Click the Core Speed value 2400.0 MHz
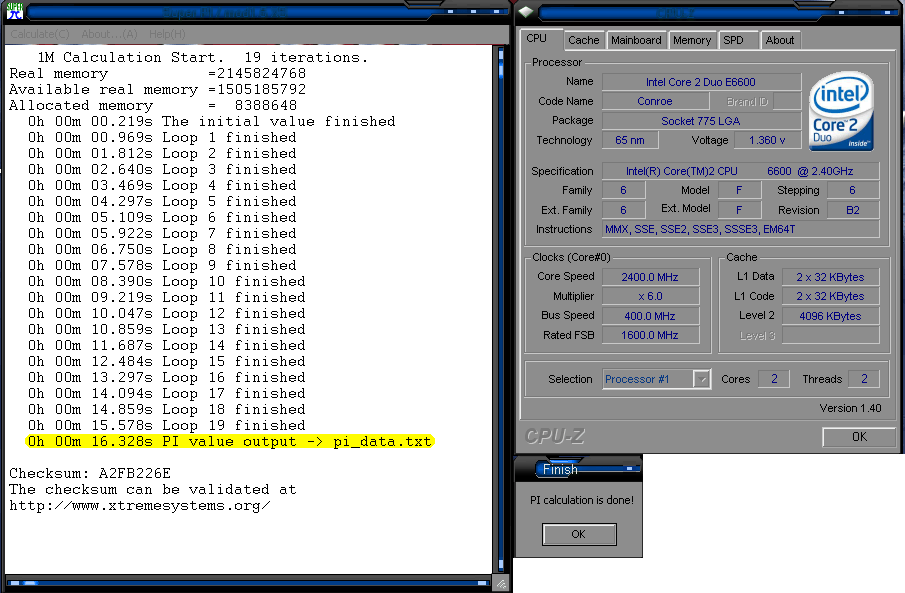 pos(650,277)
